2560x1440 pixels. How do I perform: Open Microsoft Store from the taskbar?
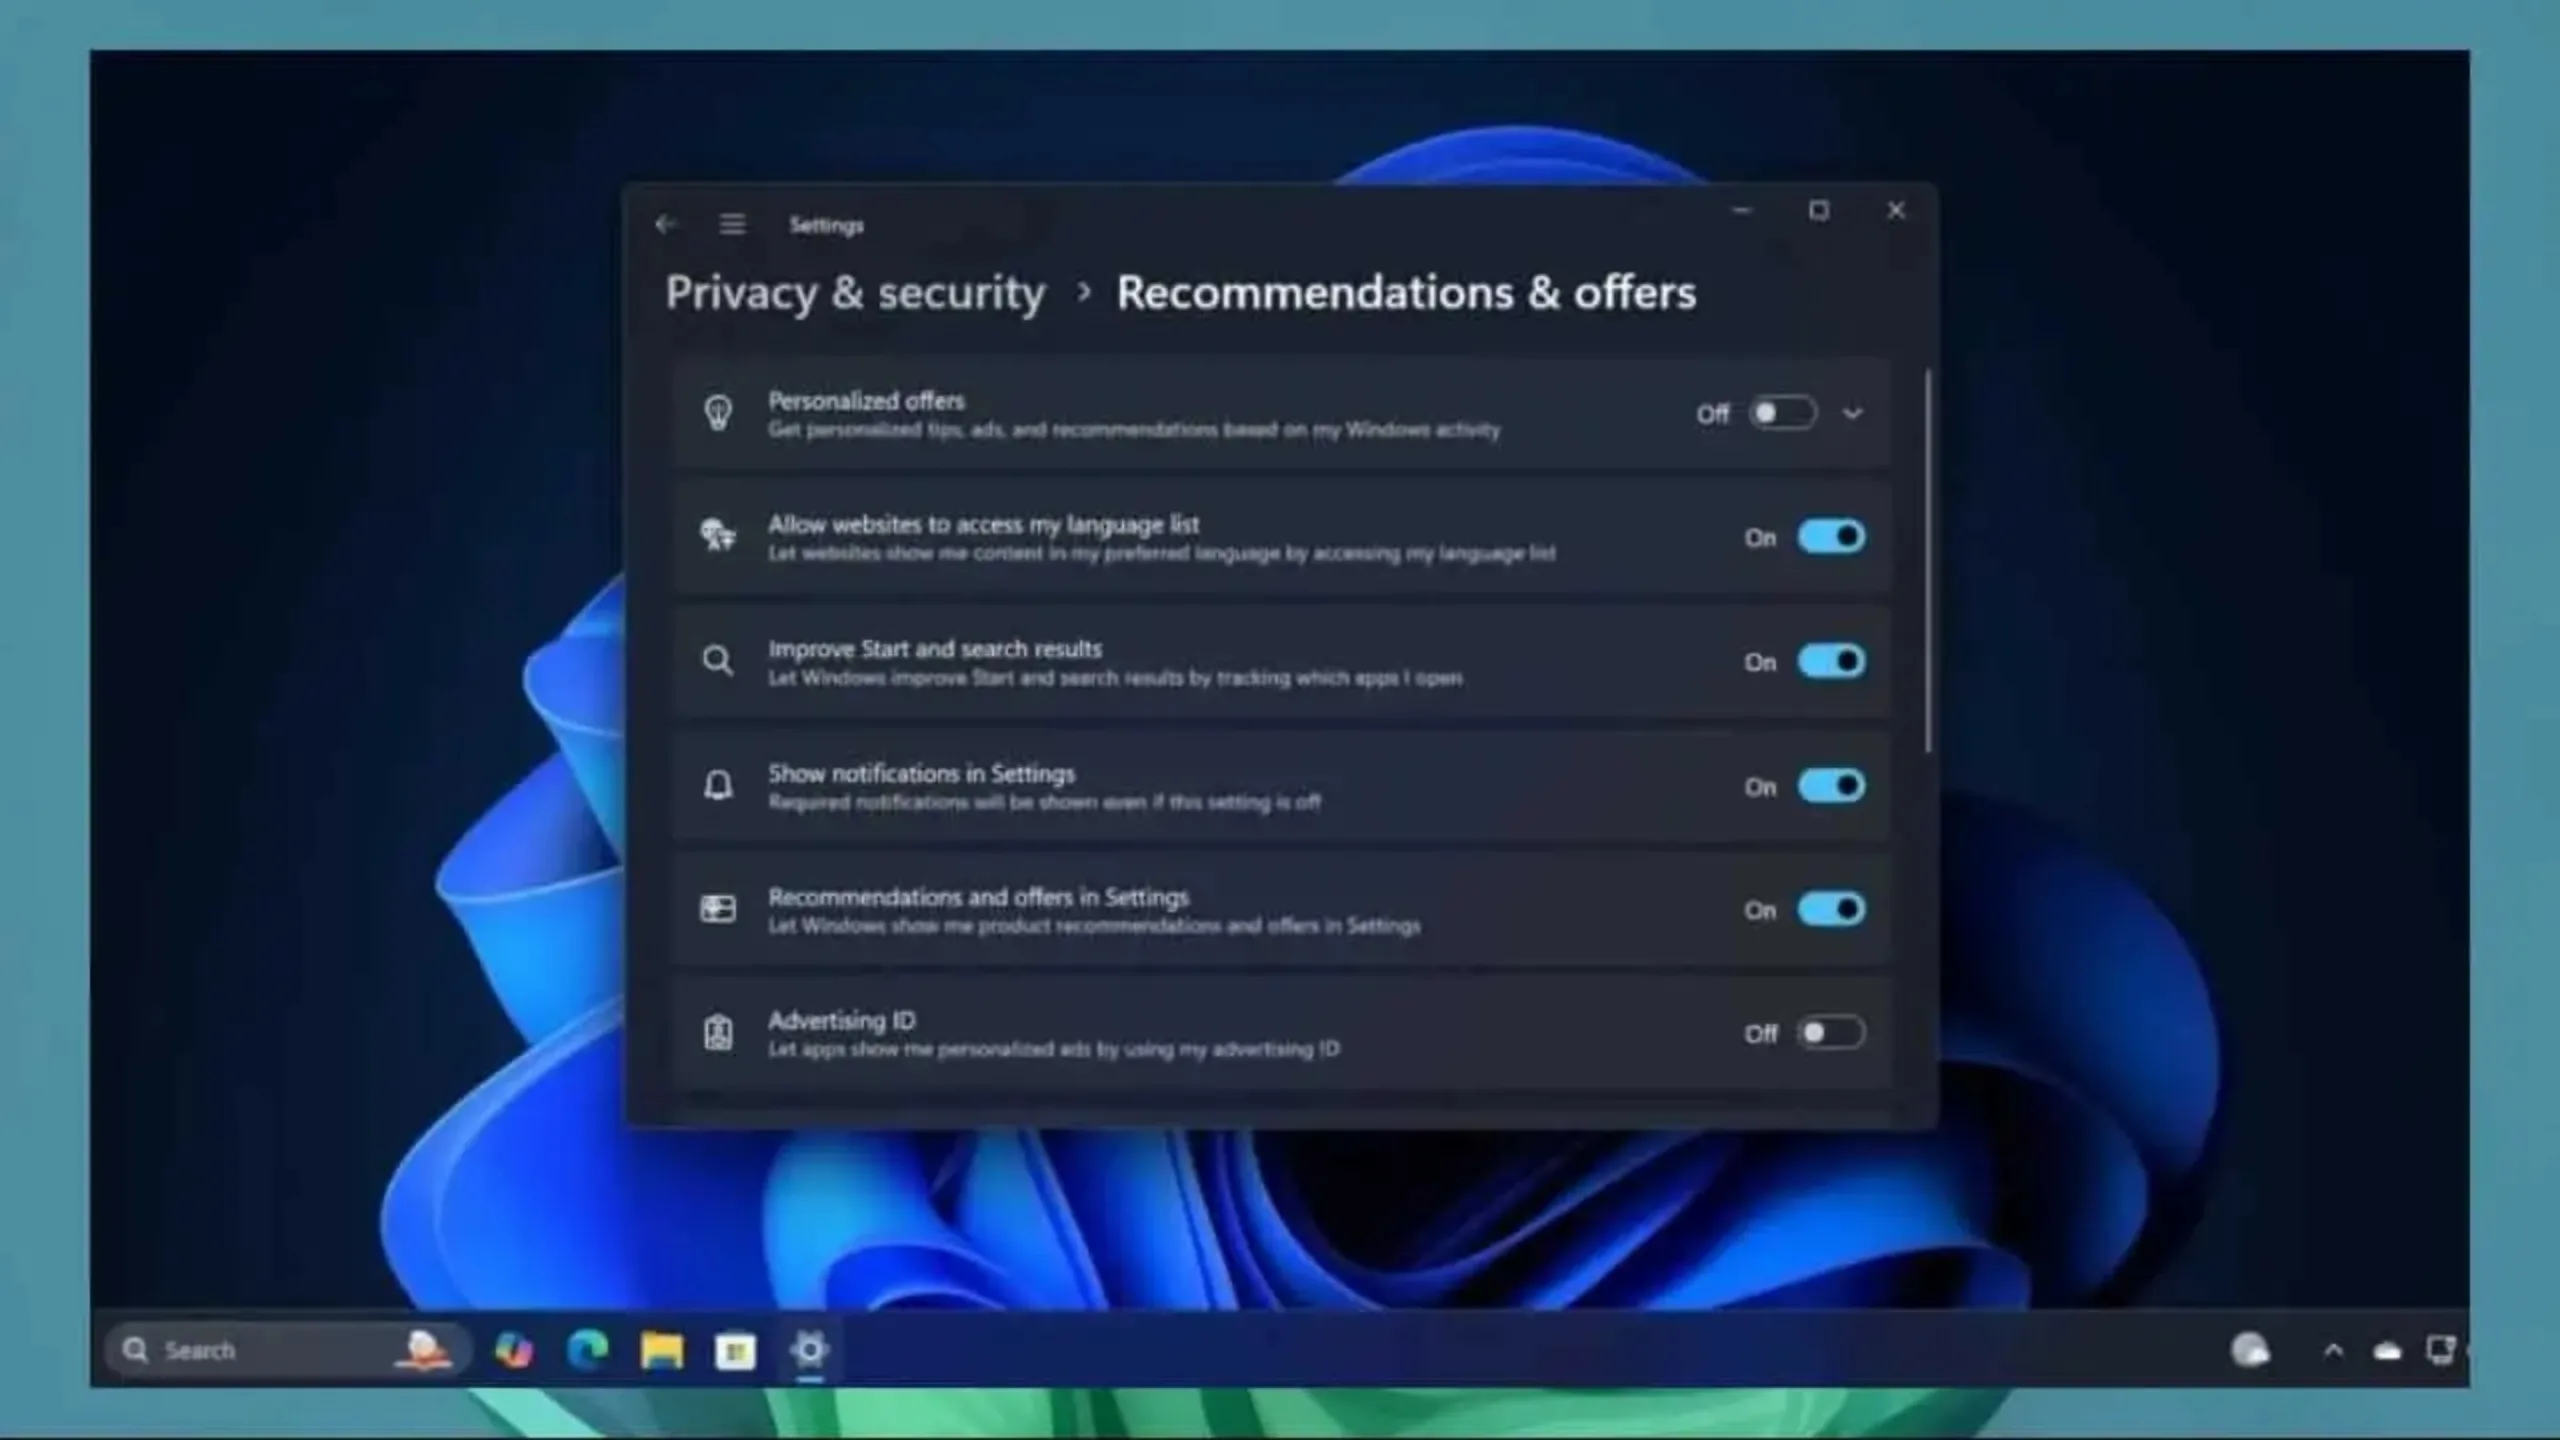735,1352
